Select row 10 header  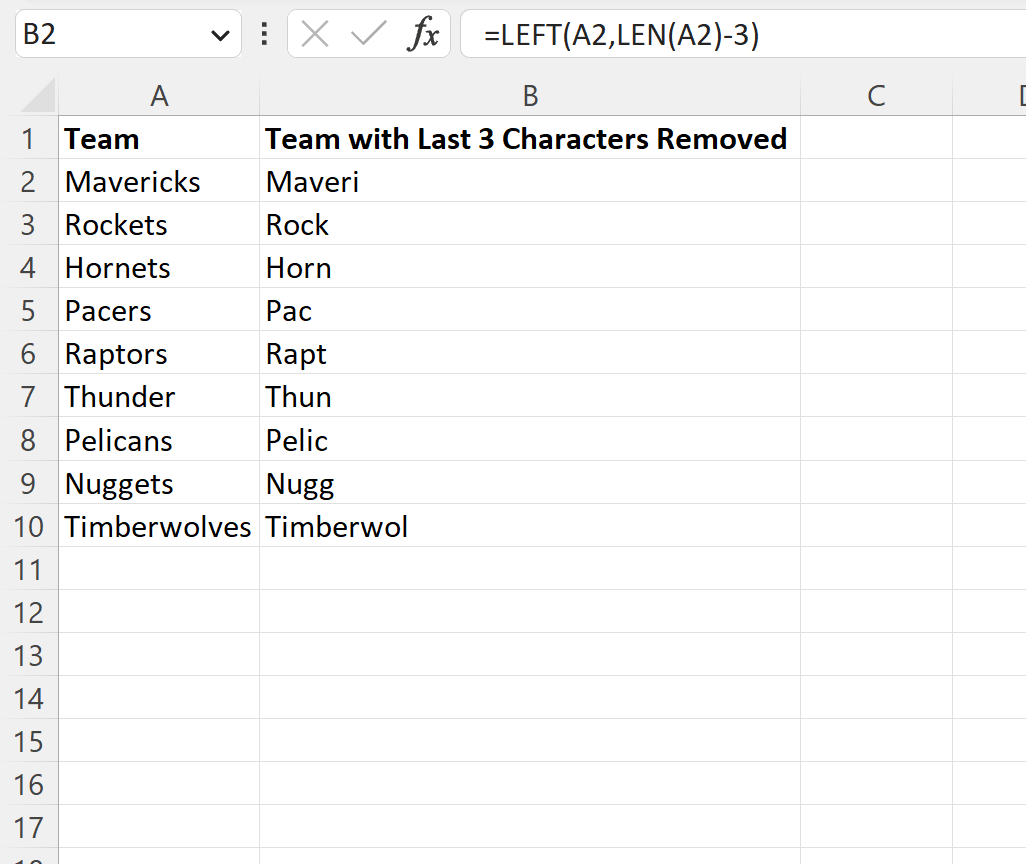[31, 527]
